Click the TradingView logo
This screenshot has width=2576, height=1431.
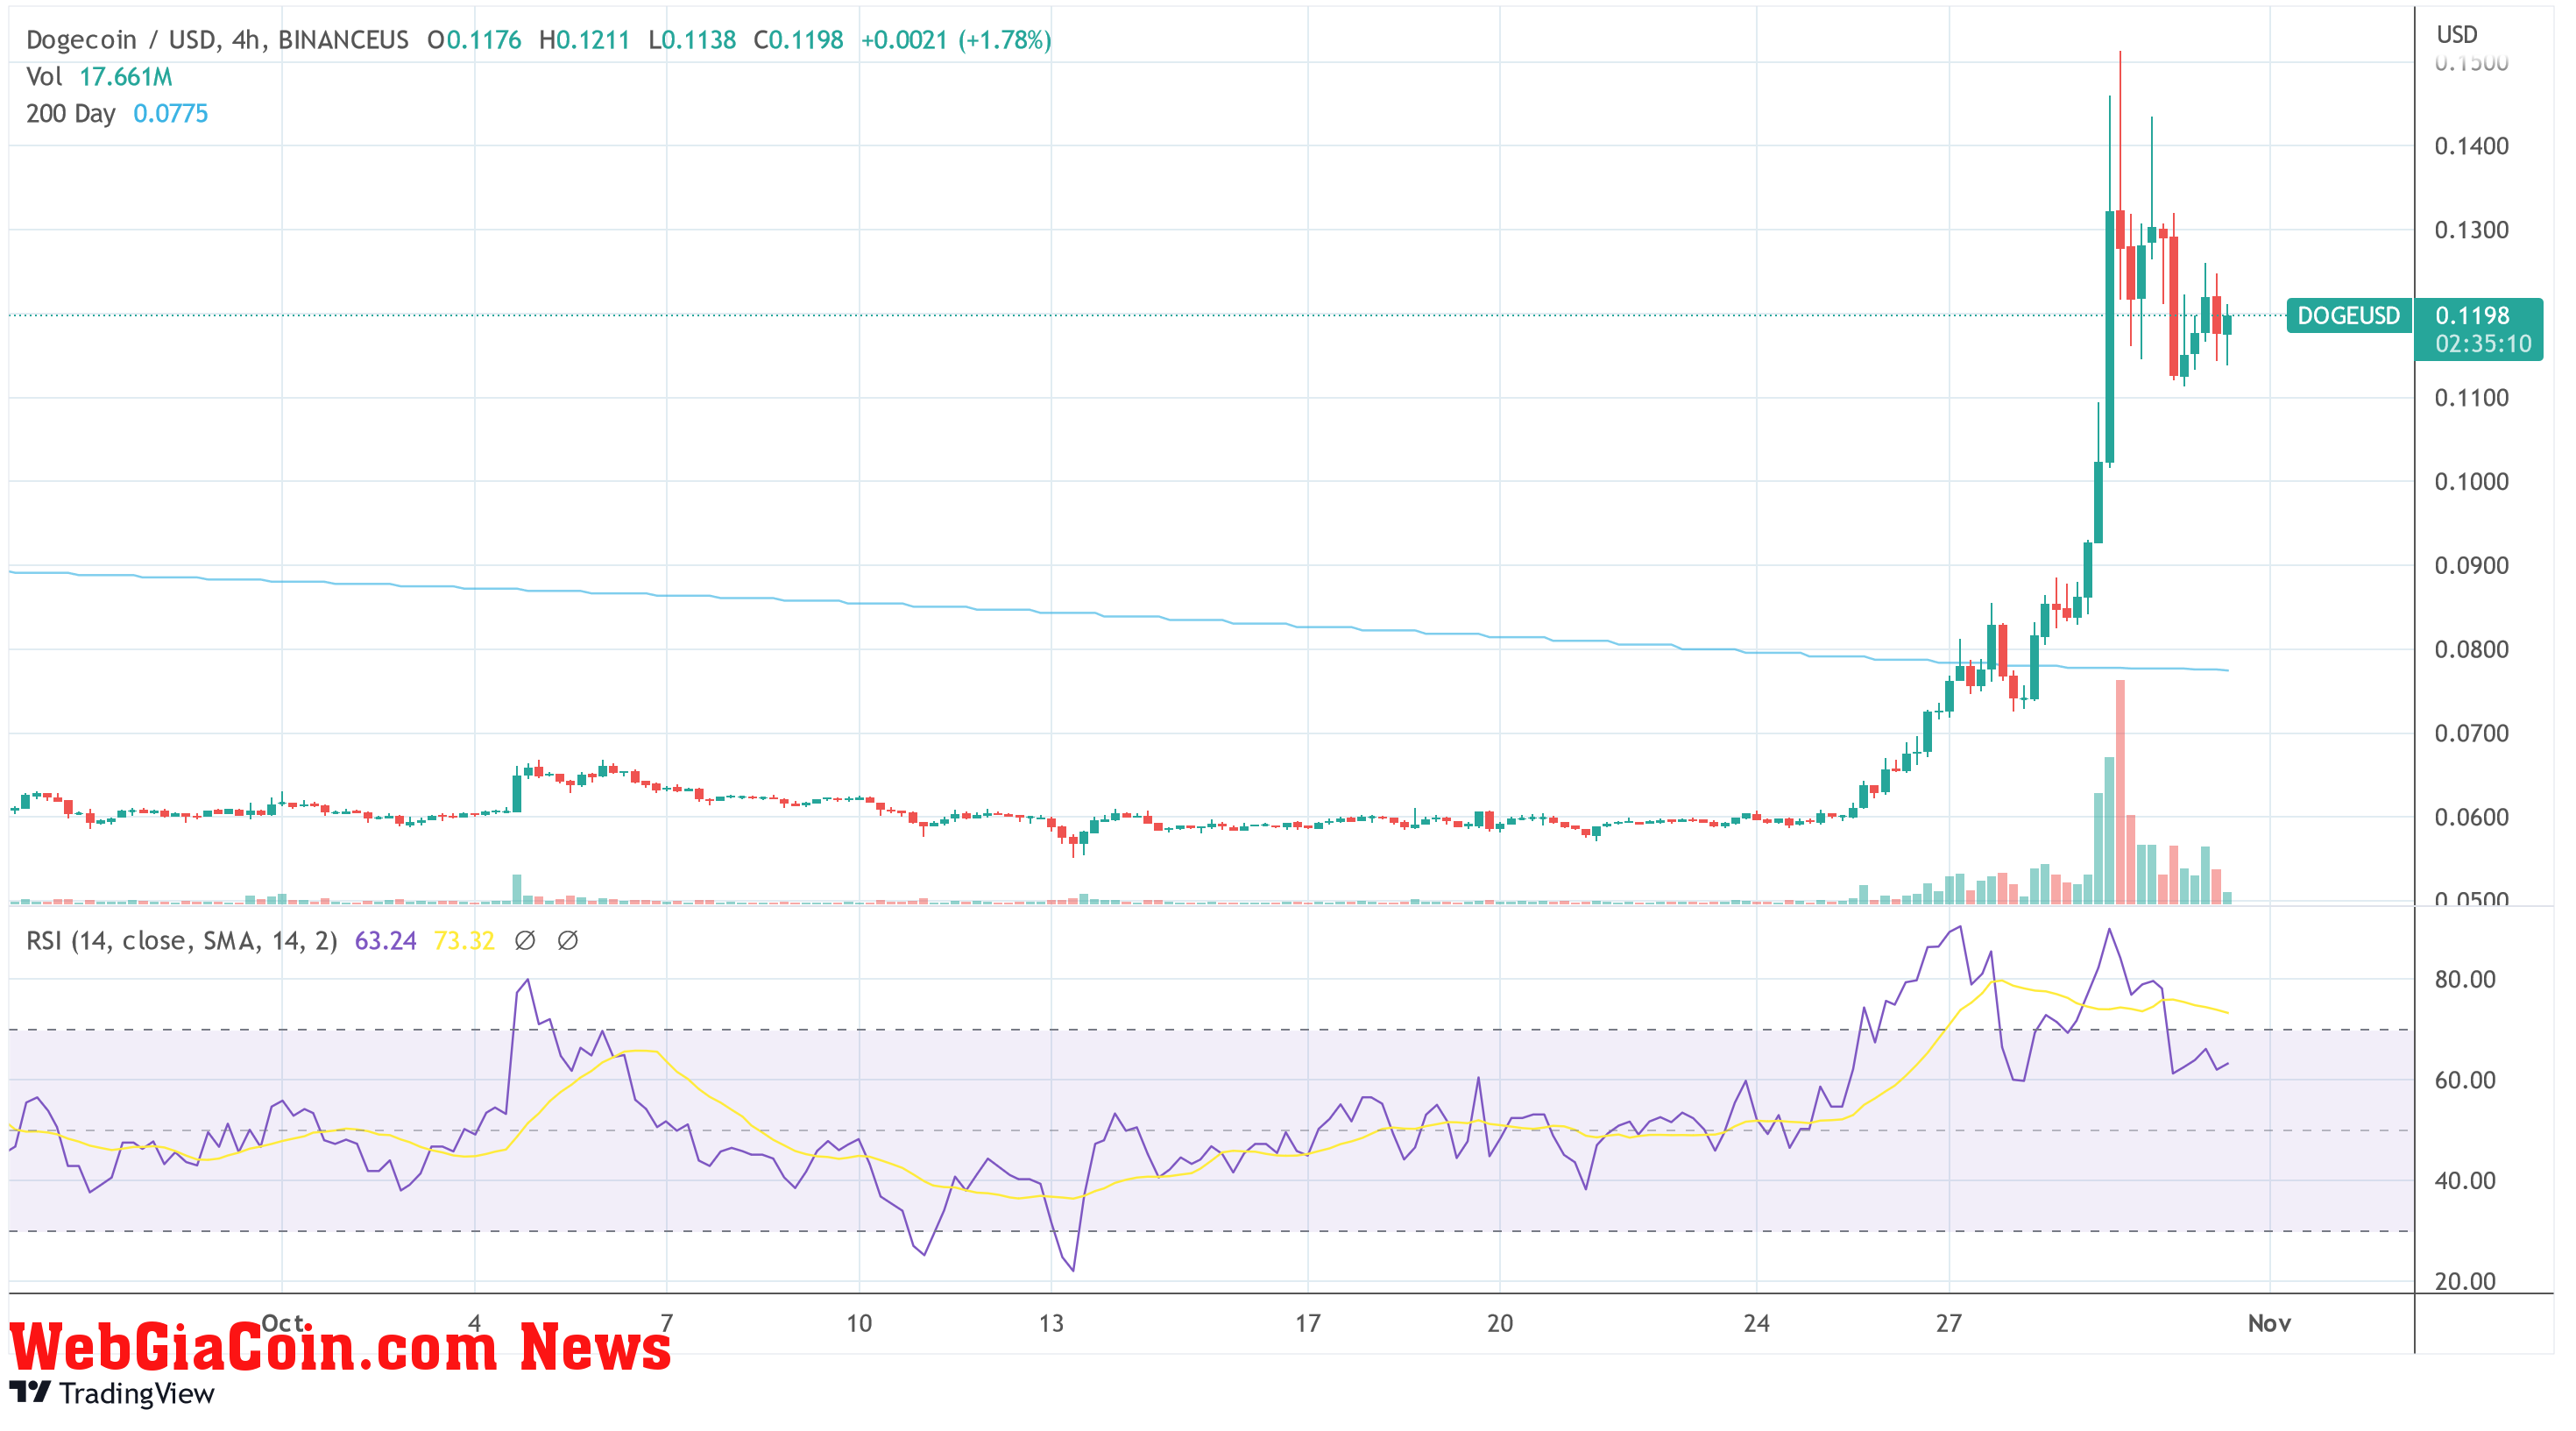click(x=112, y=1393)
